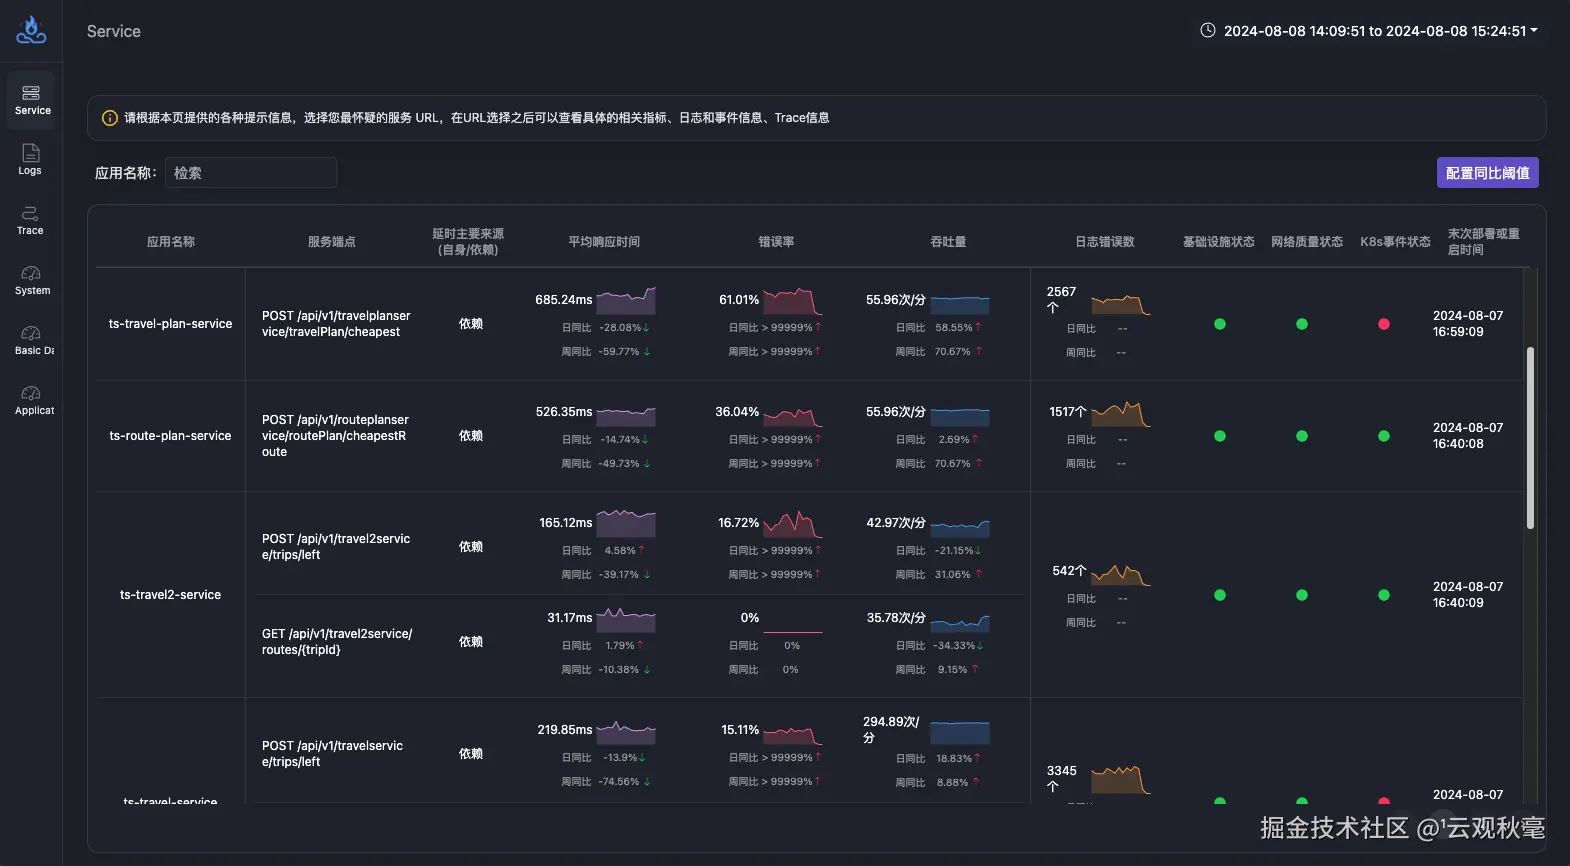Viewport: 1570px width, 866px height.
Task: Open endpoint POST routePlan/cheapestRoute
Action: click(335, 436)
